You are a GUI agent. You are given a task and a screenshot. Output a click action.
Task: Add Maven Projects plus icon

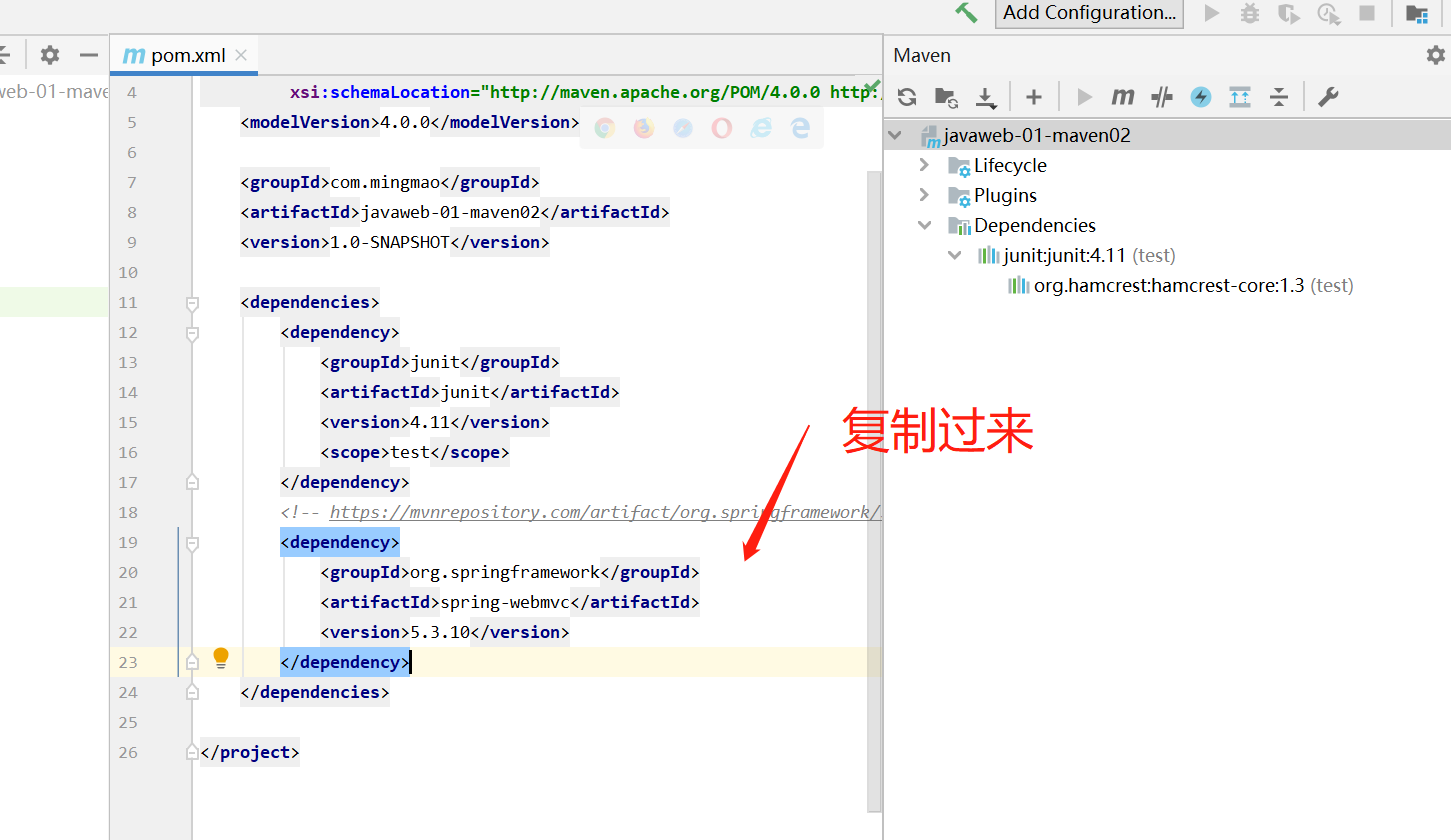click(1034, 97)
